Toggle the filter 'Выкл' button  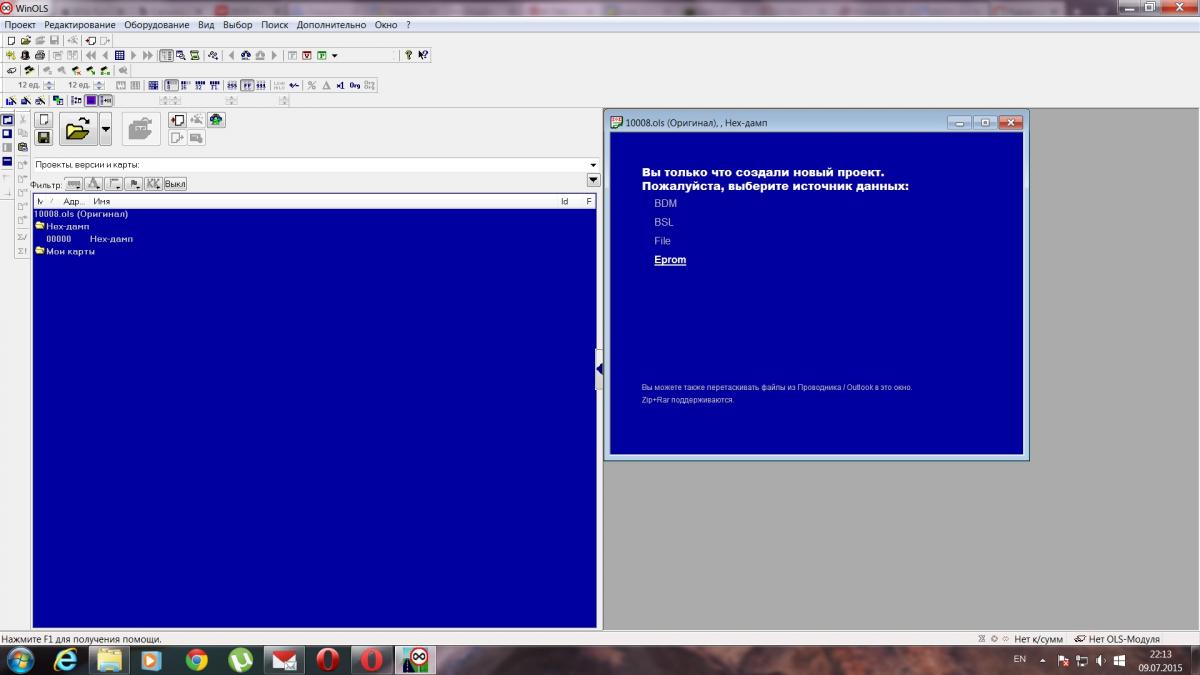[x=175, y=184]
